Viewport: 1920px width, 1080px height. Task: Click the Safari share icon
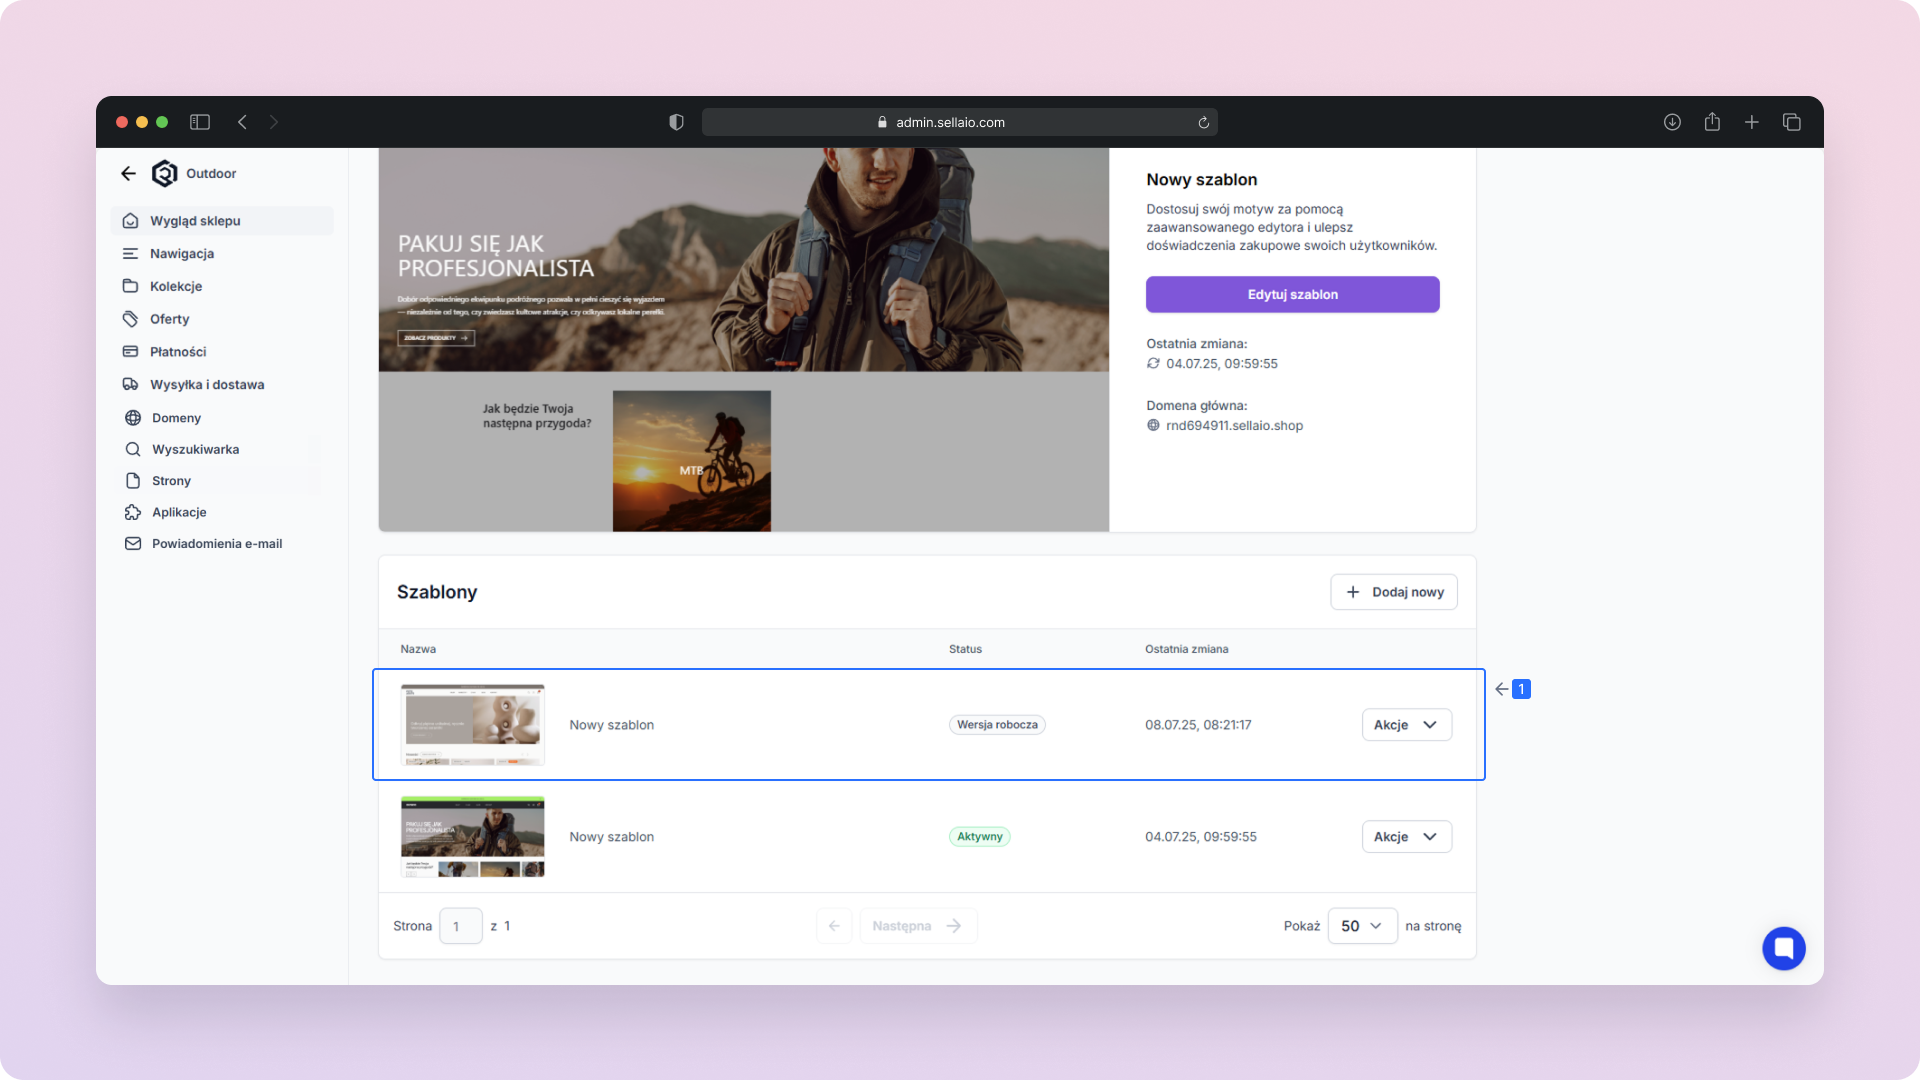click(x=1712, y=122)
